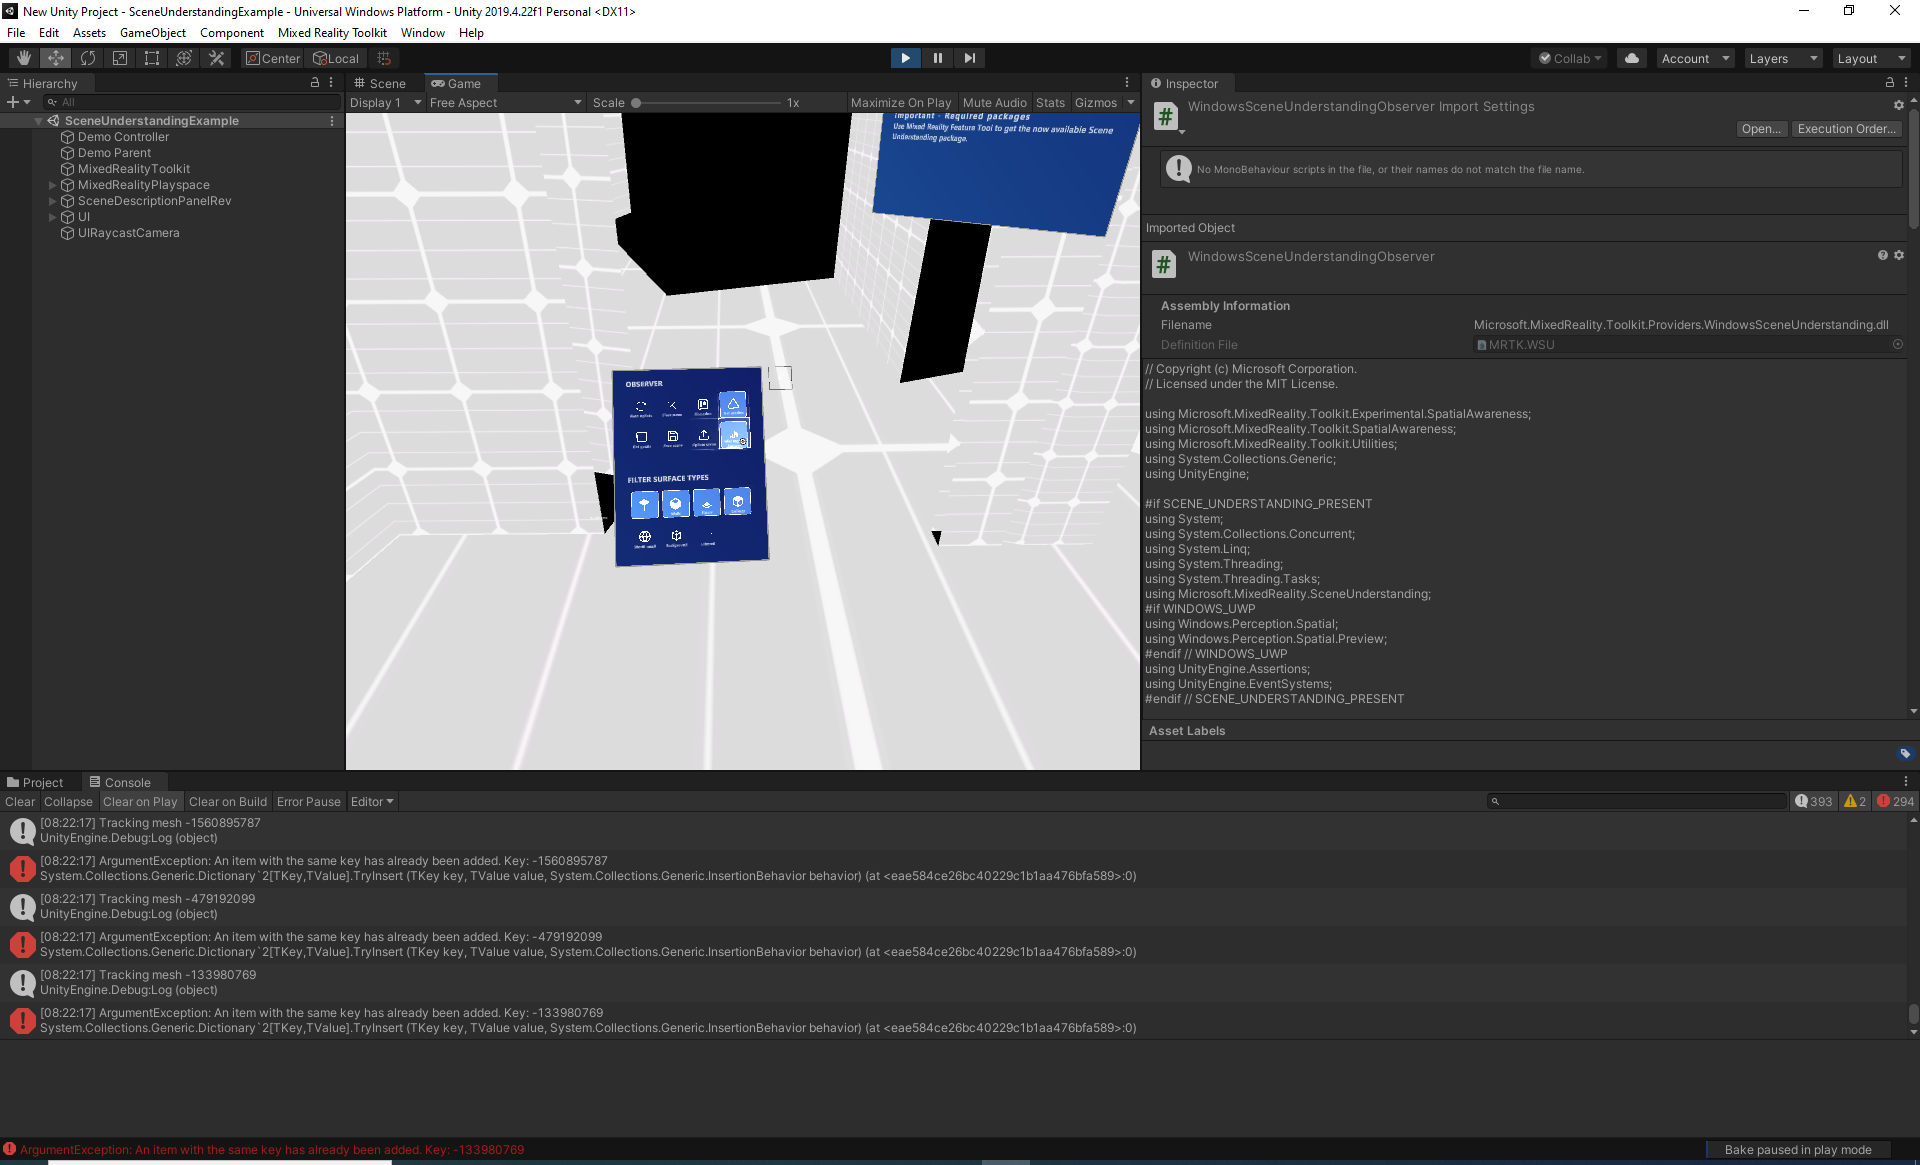Click the Execution Order button in Inspector
This screenshot has height=1165, width=1920.
[1846, 128]
